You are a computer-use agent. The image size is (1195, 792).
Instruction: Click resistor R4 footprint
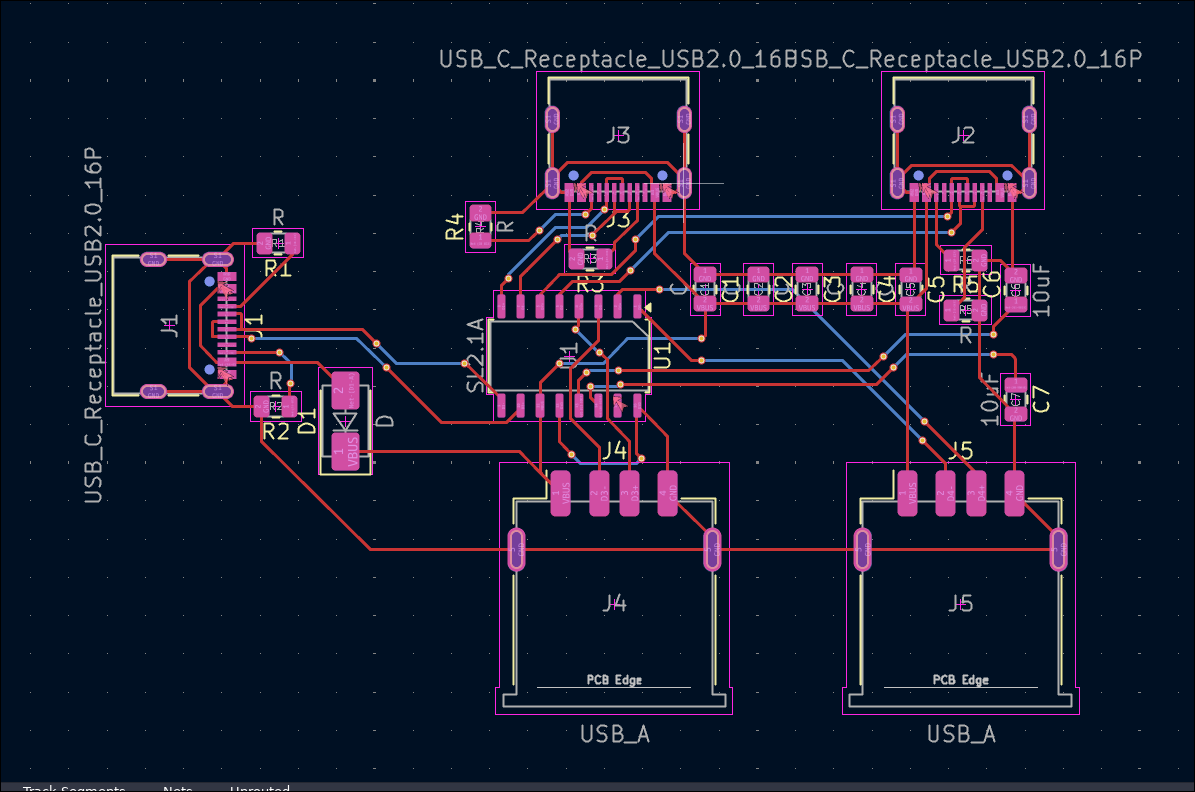pos(480,226)
